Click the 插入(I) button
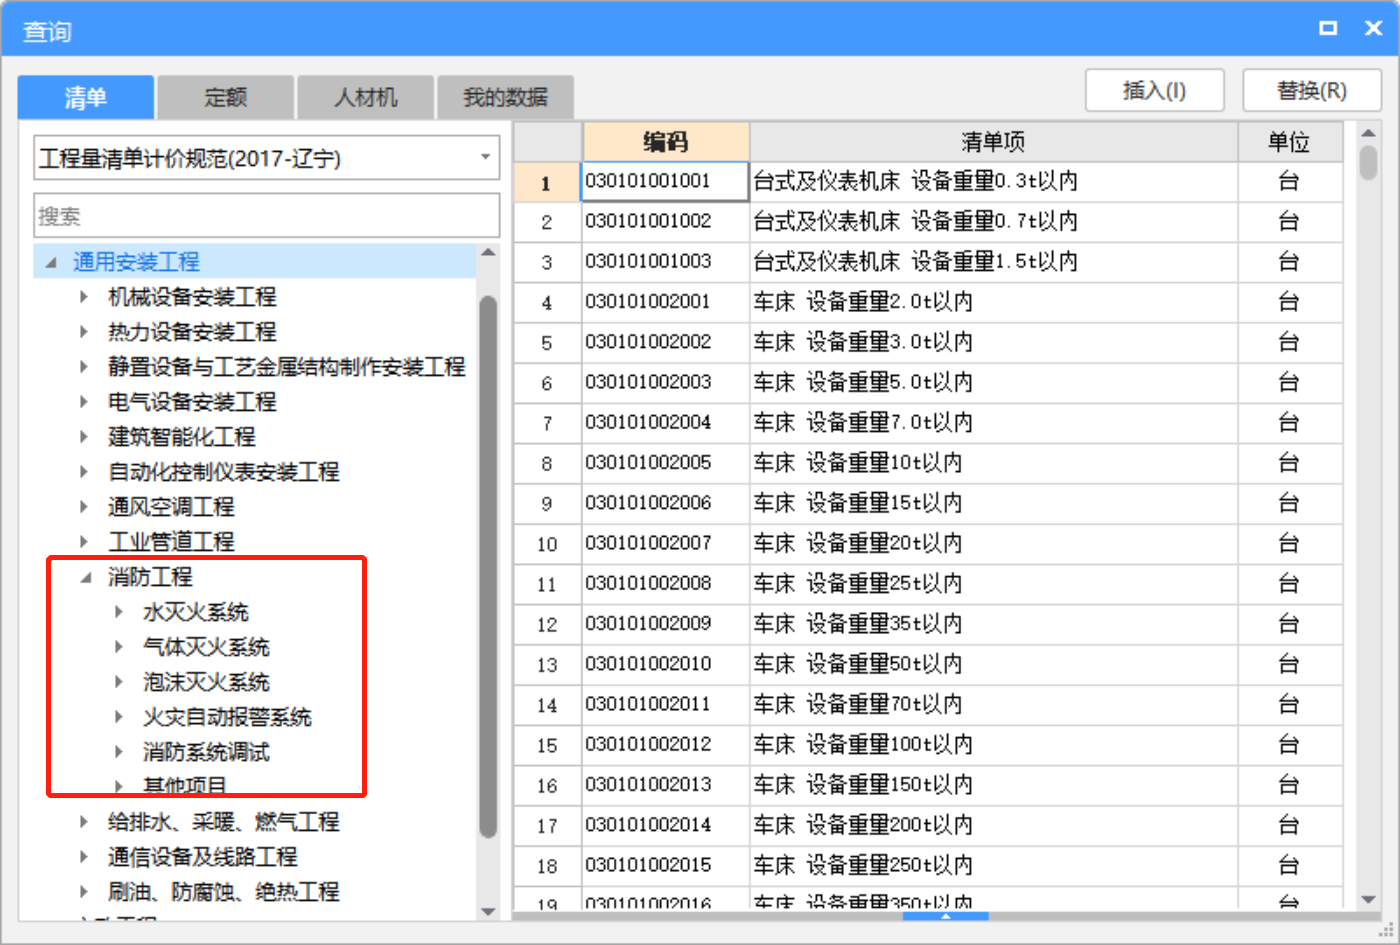1400x945 pixels. tap(1155, 91)
